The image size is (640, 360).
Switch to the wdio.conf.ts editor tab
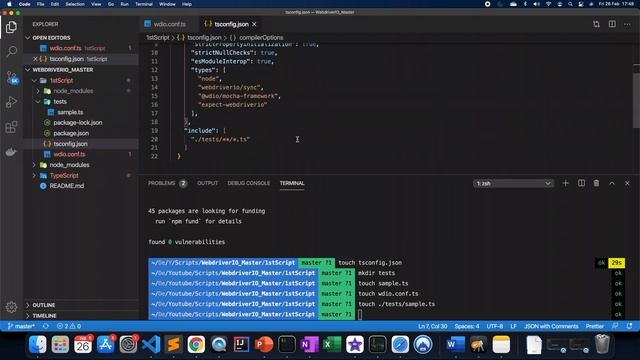click(169, 24)
